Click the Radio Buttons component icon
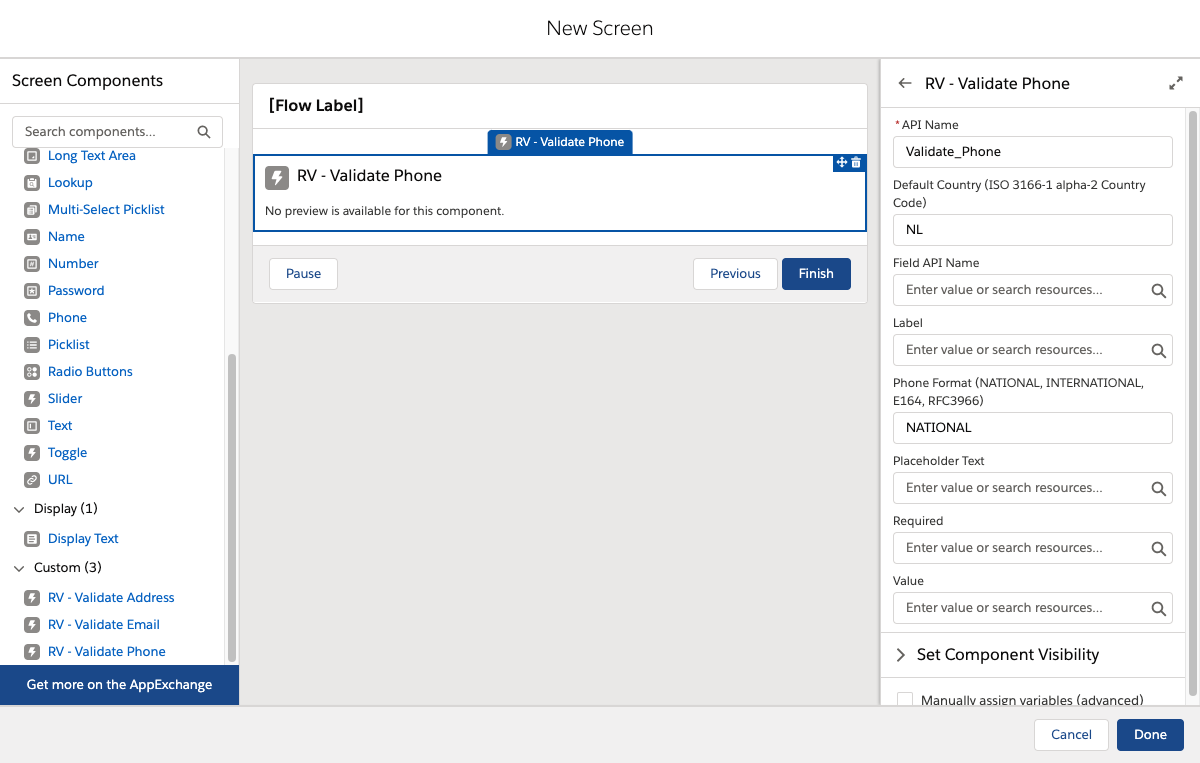 pos(32,372)
